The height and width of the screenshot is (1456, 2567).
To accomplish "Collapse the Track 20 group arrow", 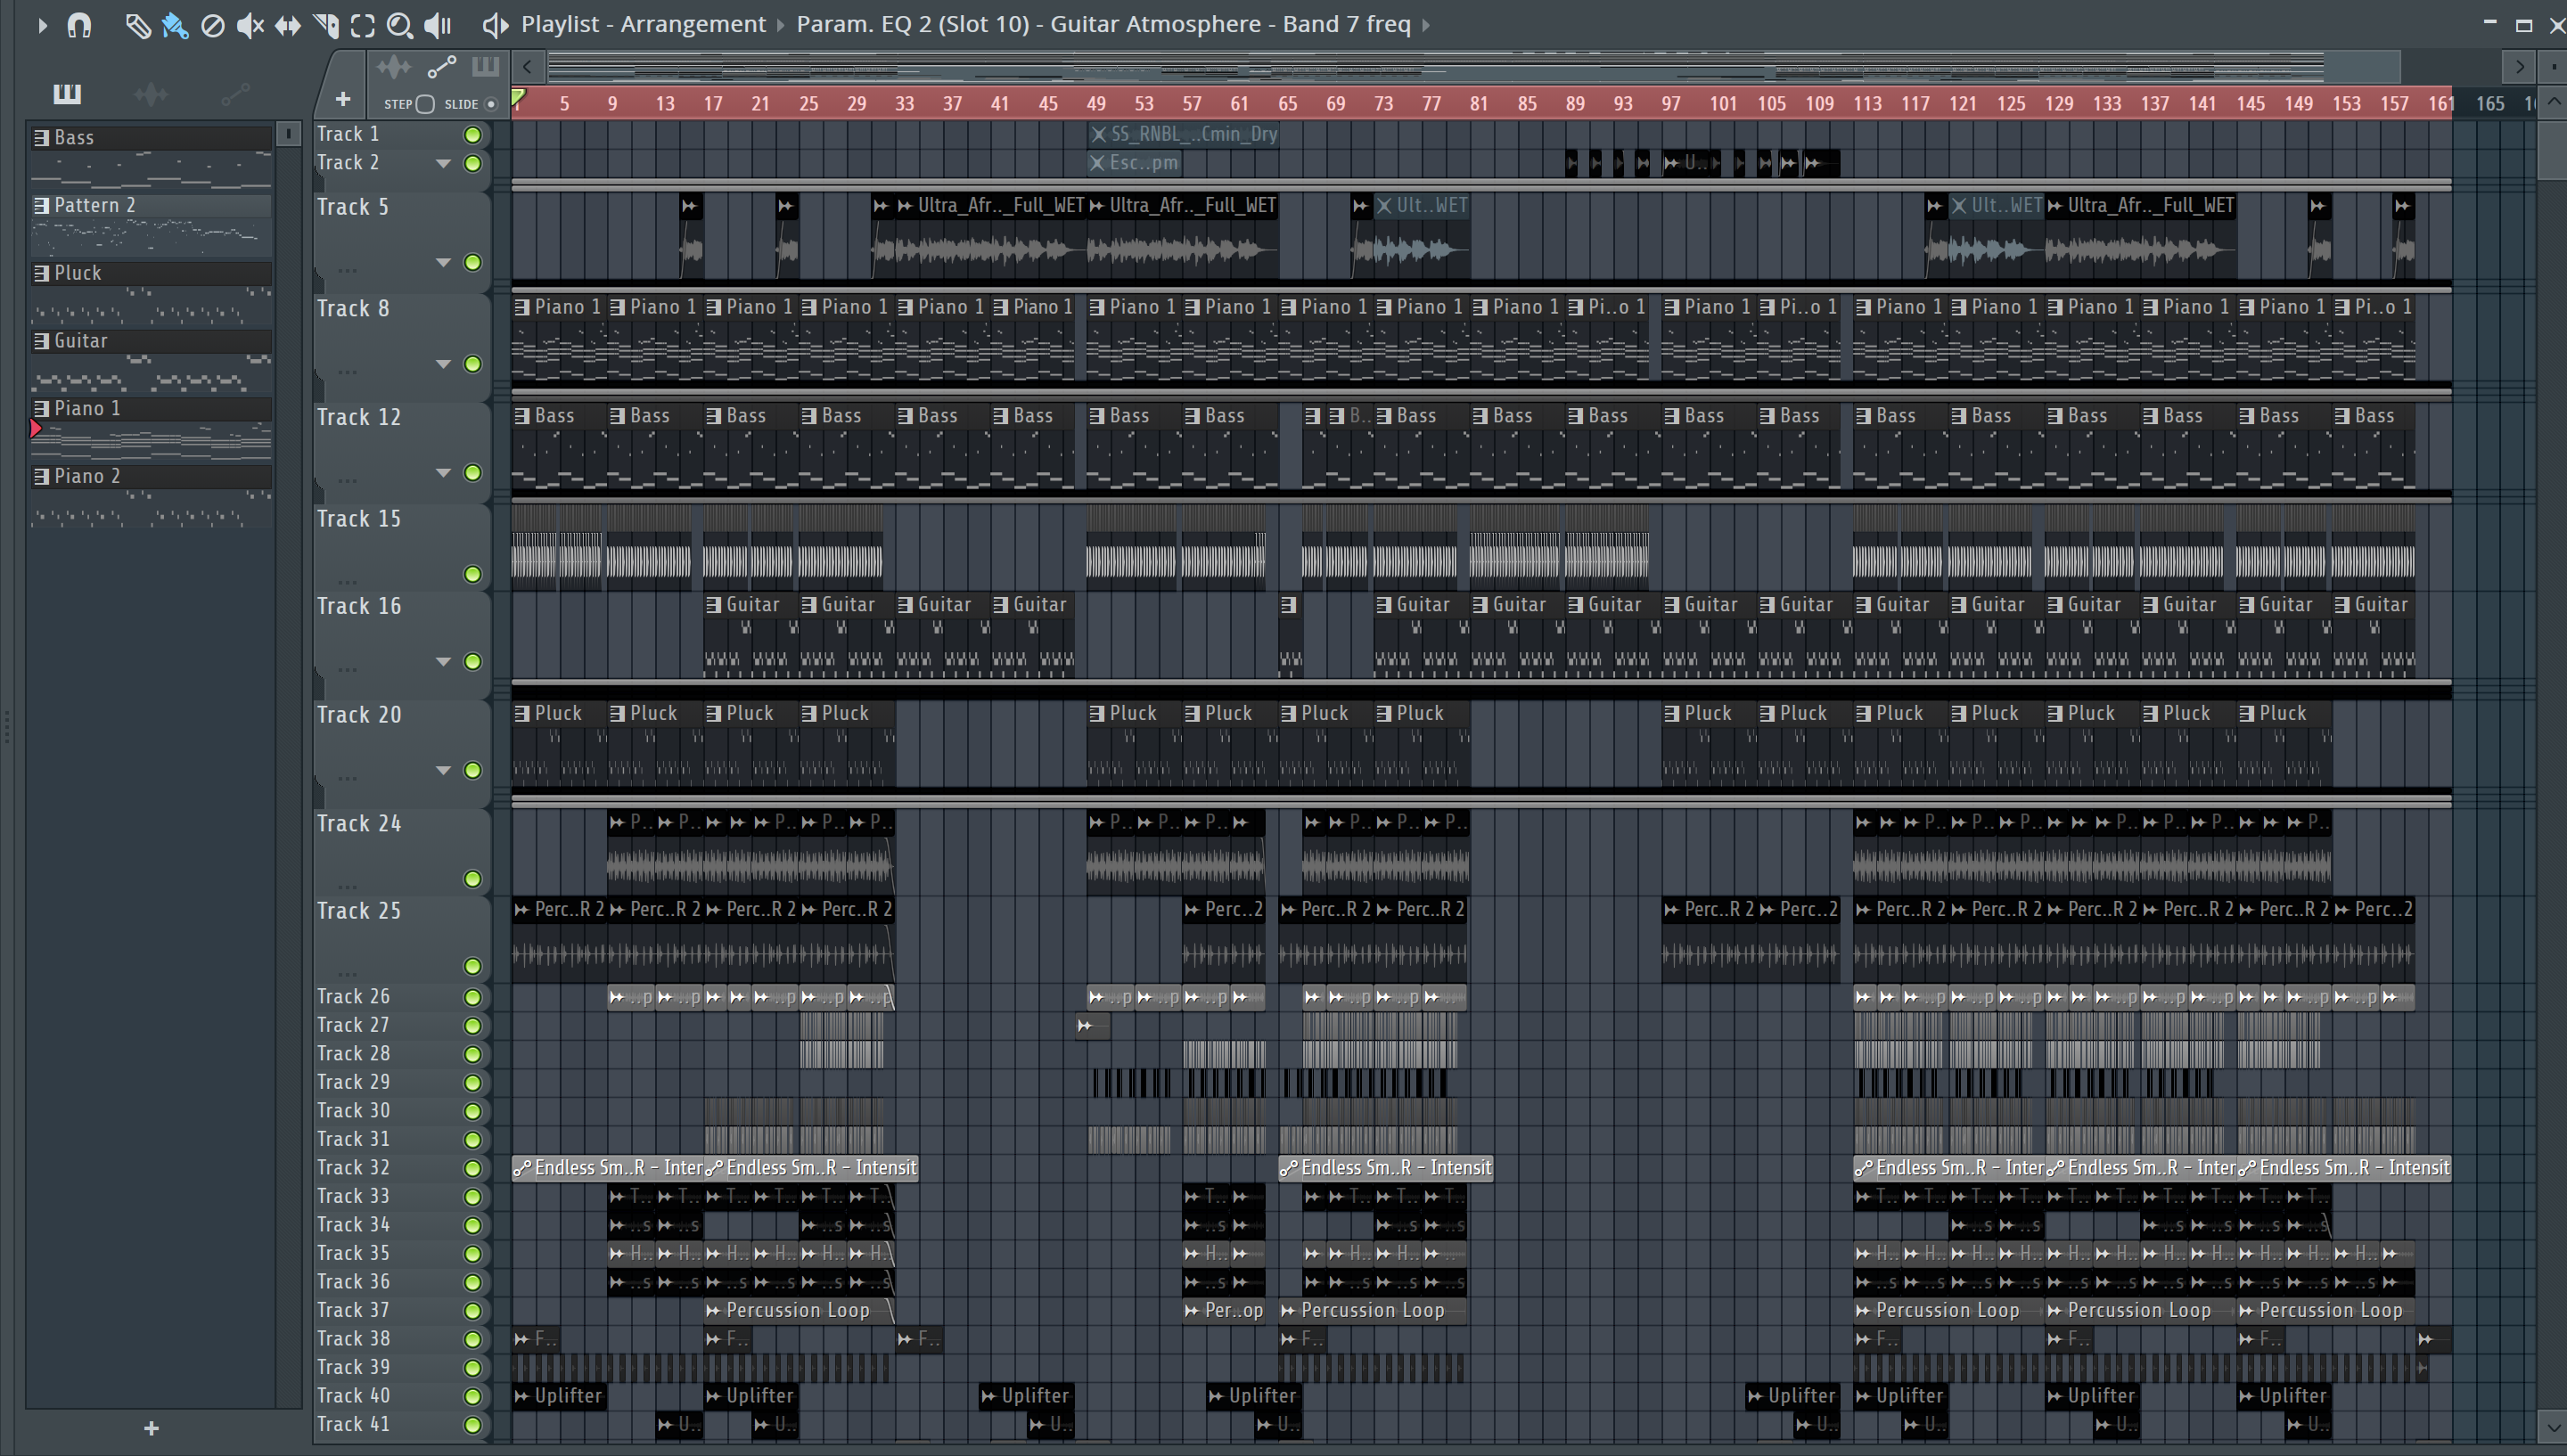I will tap(443, 770).
